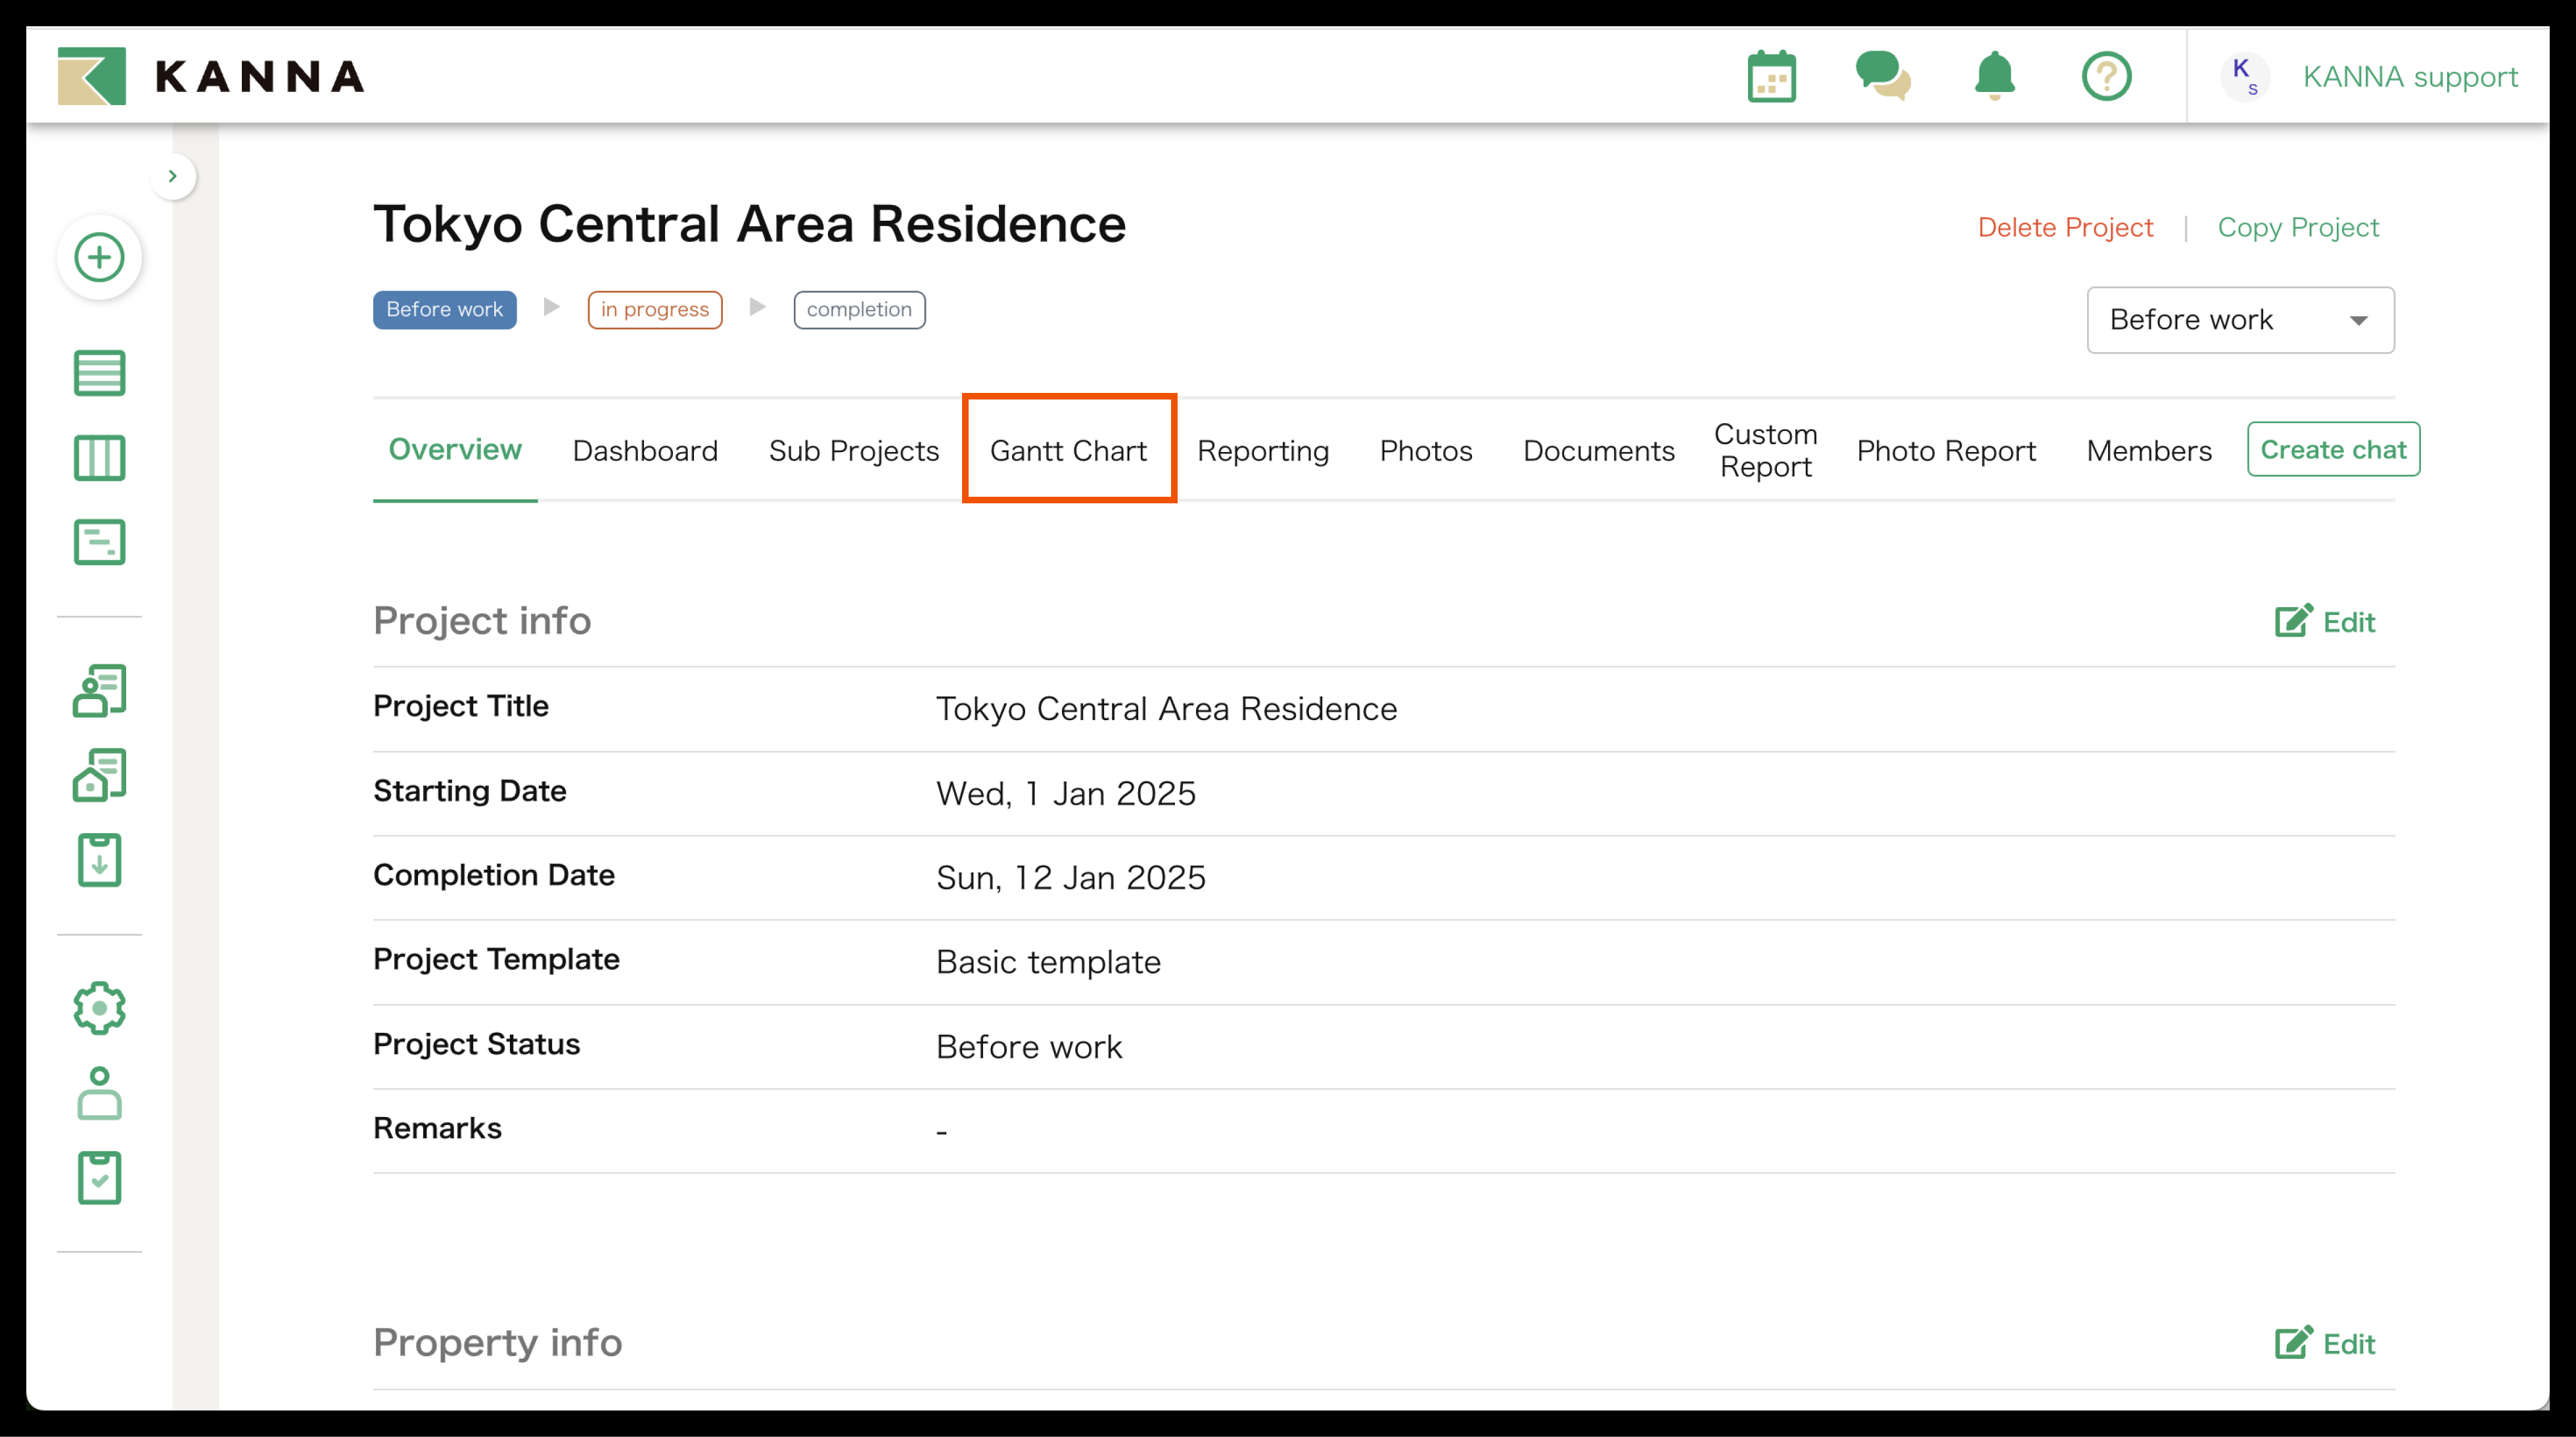The image size is (2576, 1437).
Task: Select the 'Before work' status pill
Action: coord(444,309)
